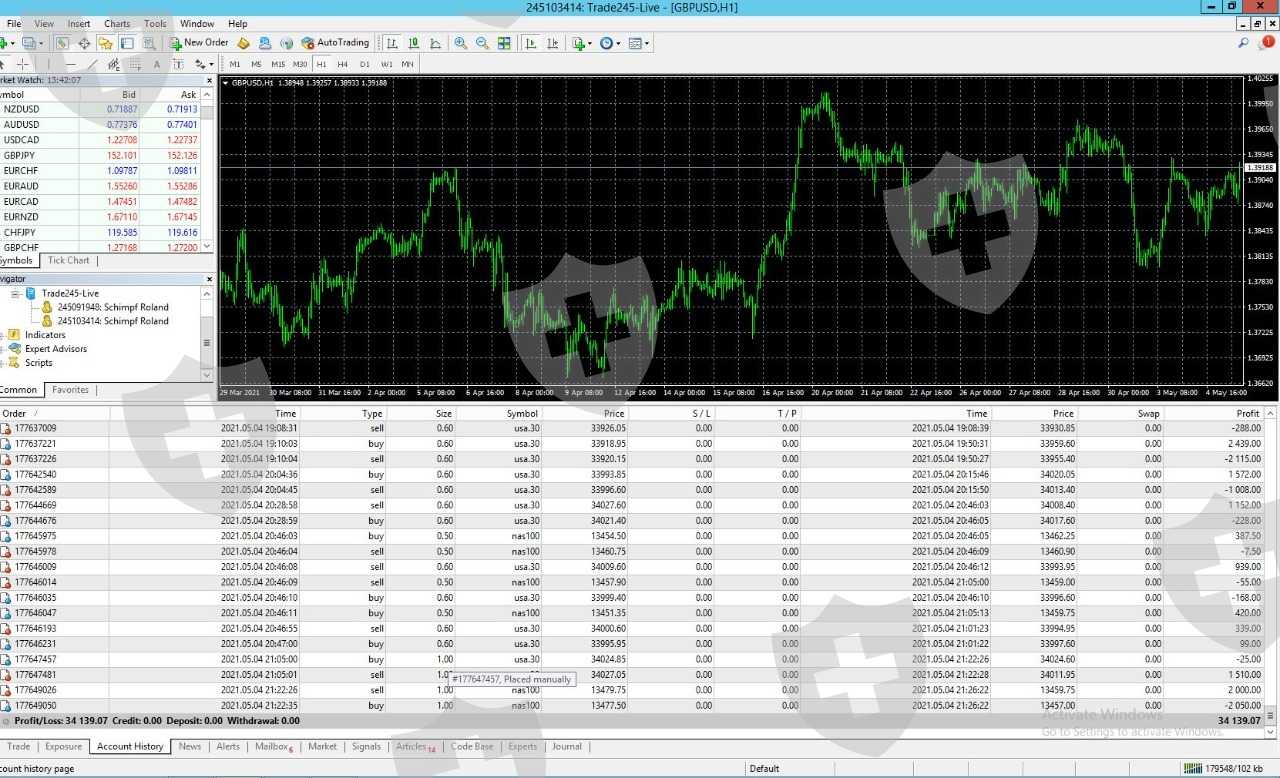Click the New Order button
Screen dimensions: 1280x778
pos(199,43)
